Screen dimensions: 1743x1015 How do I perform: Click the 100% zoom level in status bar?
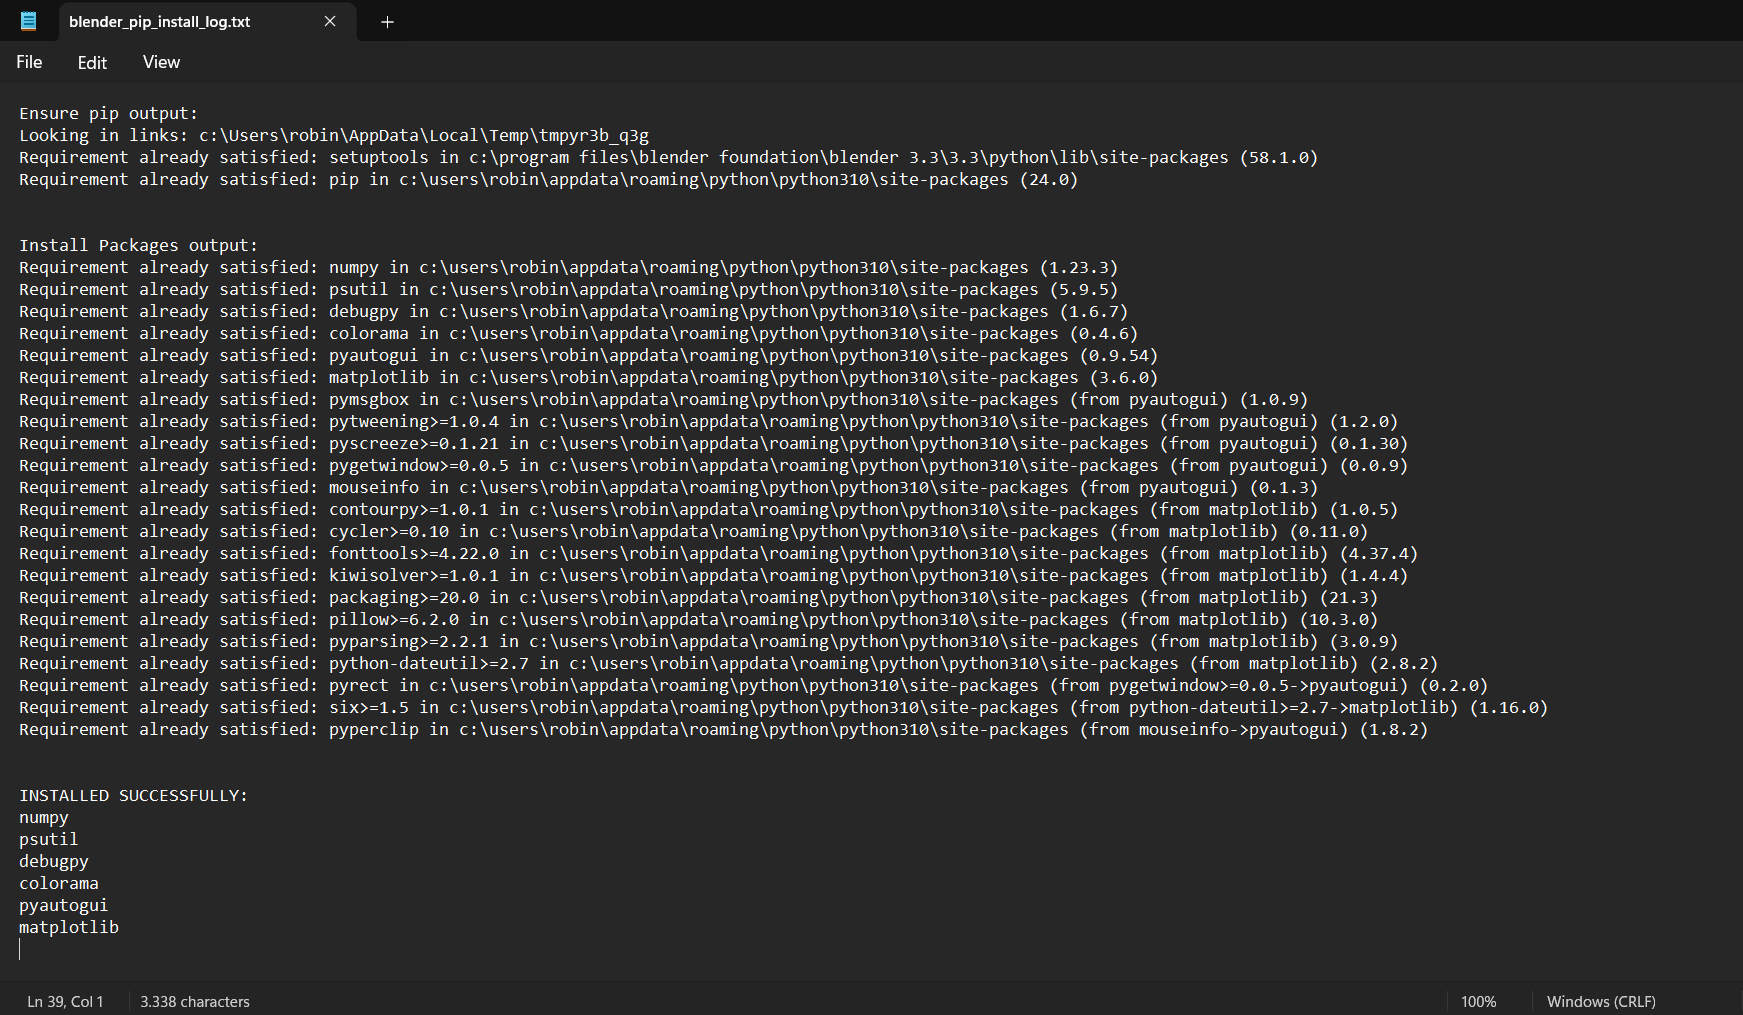click(1478, 1001)
